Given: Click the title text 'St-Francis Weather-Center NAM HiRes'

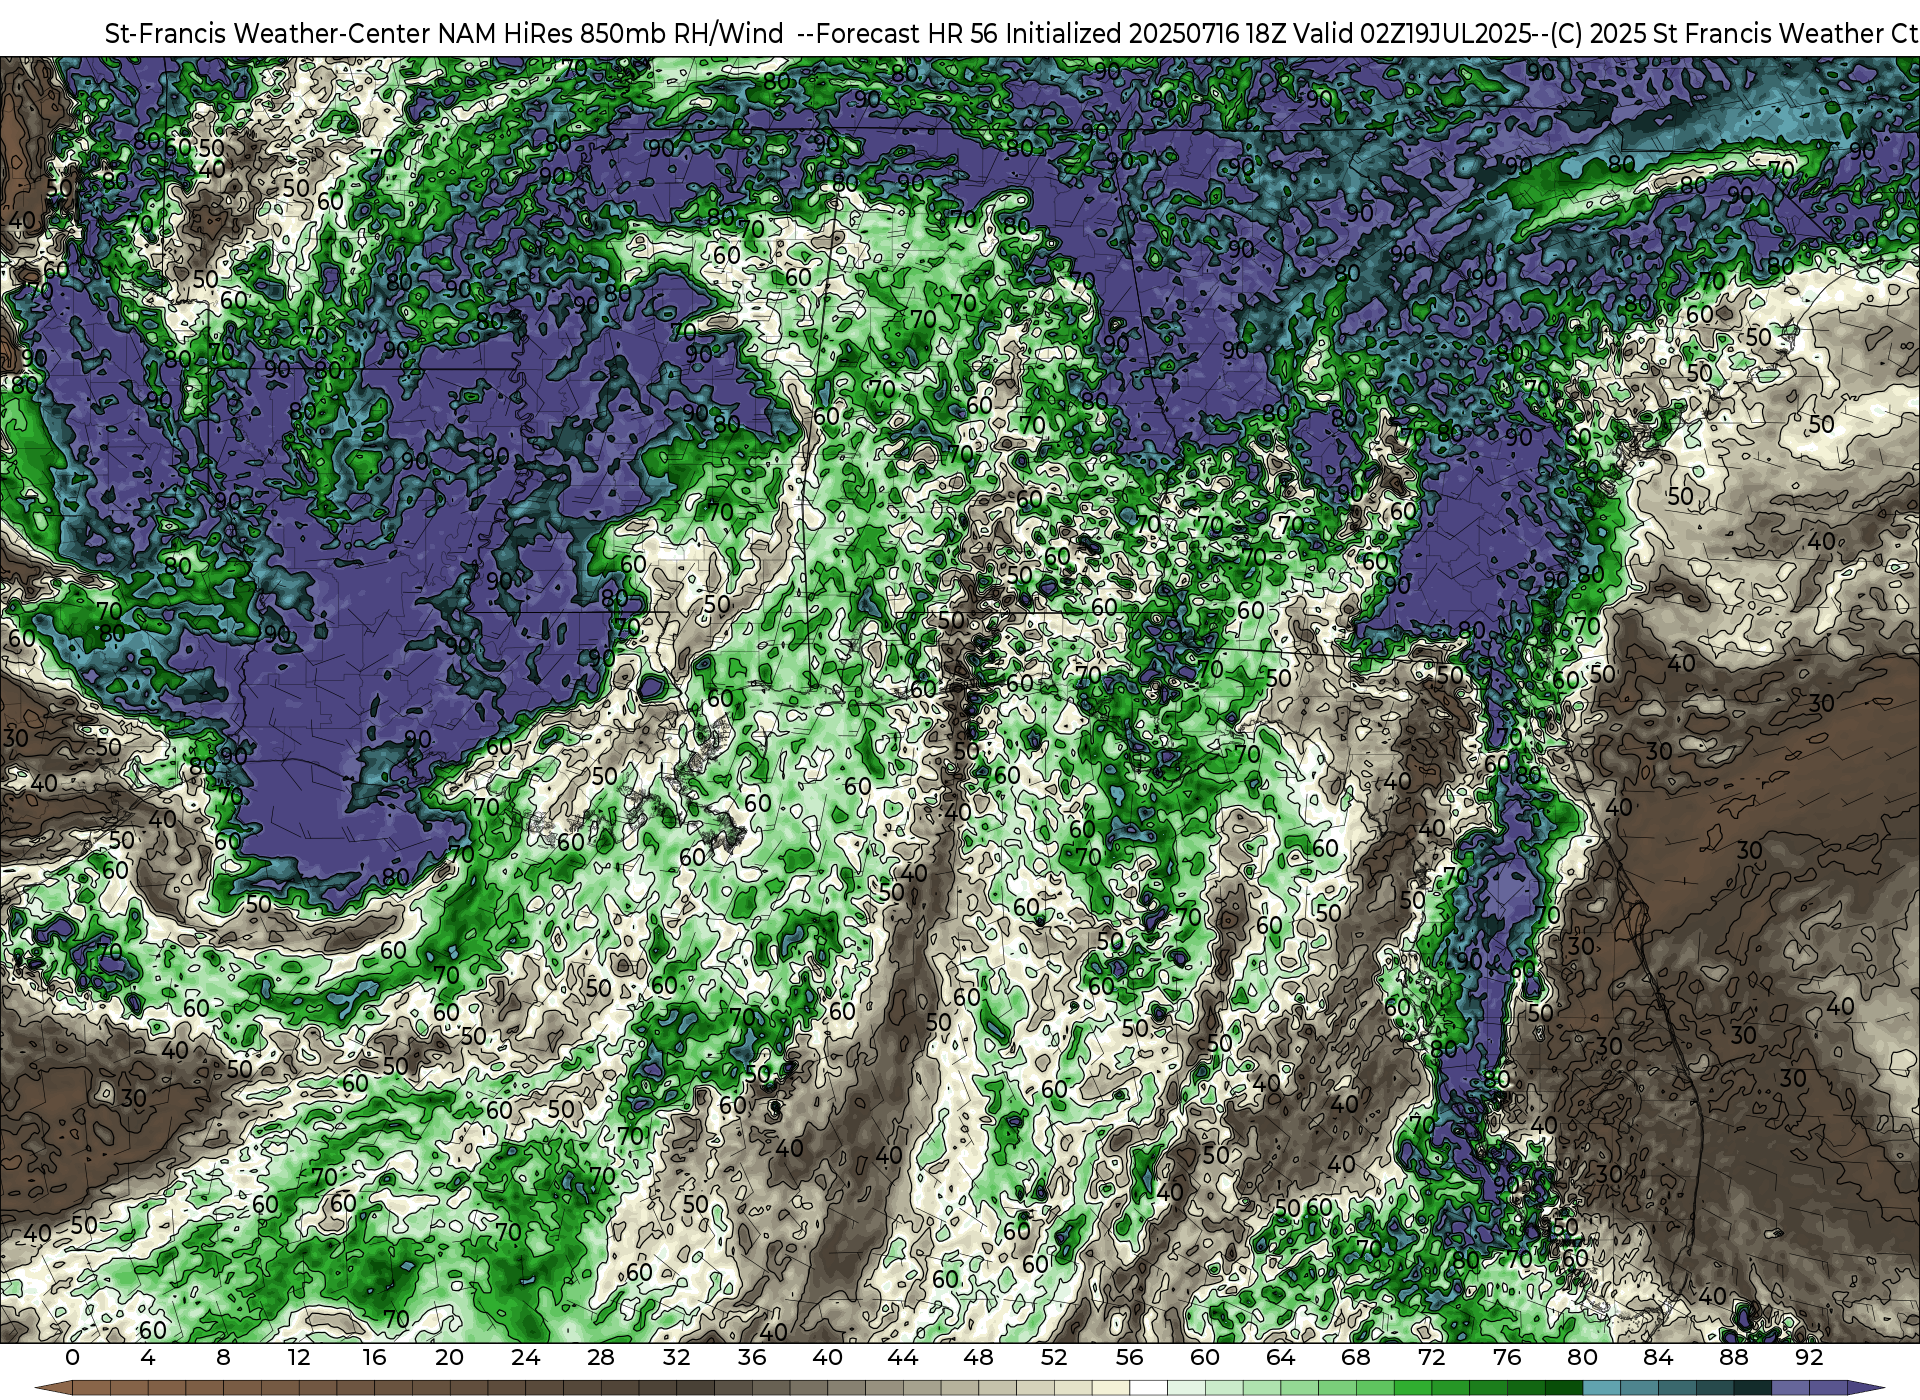Looking at the screenshot, I should 339,34.
